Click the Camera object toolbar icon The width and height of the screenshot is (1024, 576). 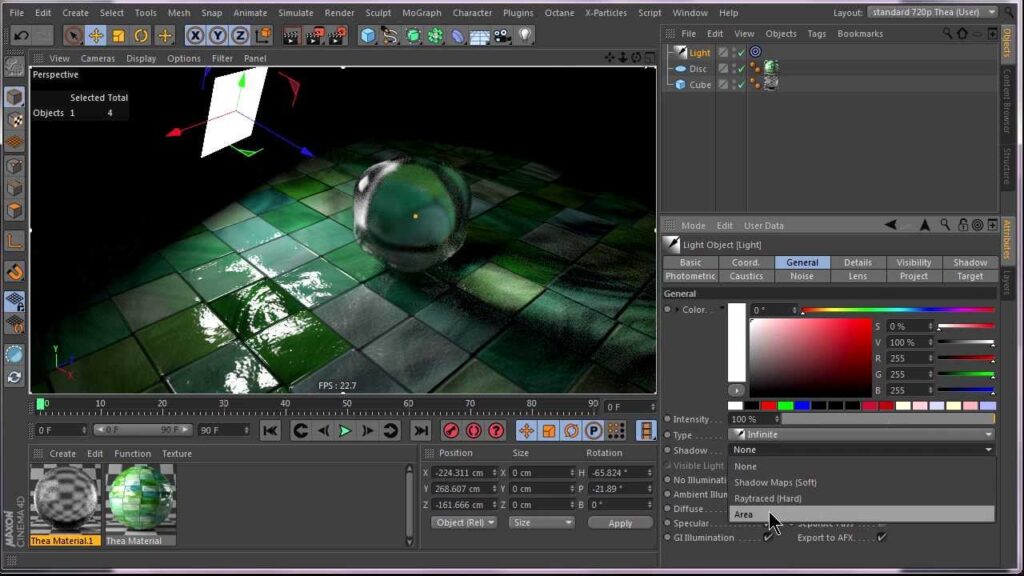[x=503, y=36]
